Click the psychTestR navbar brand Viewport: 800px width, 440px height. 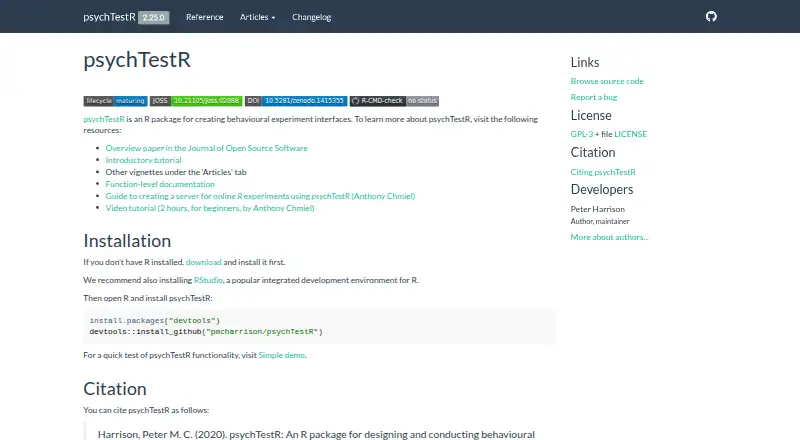coord(109,17)
